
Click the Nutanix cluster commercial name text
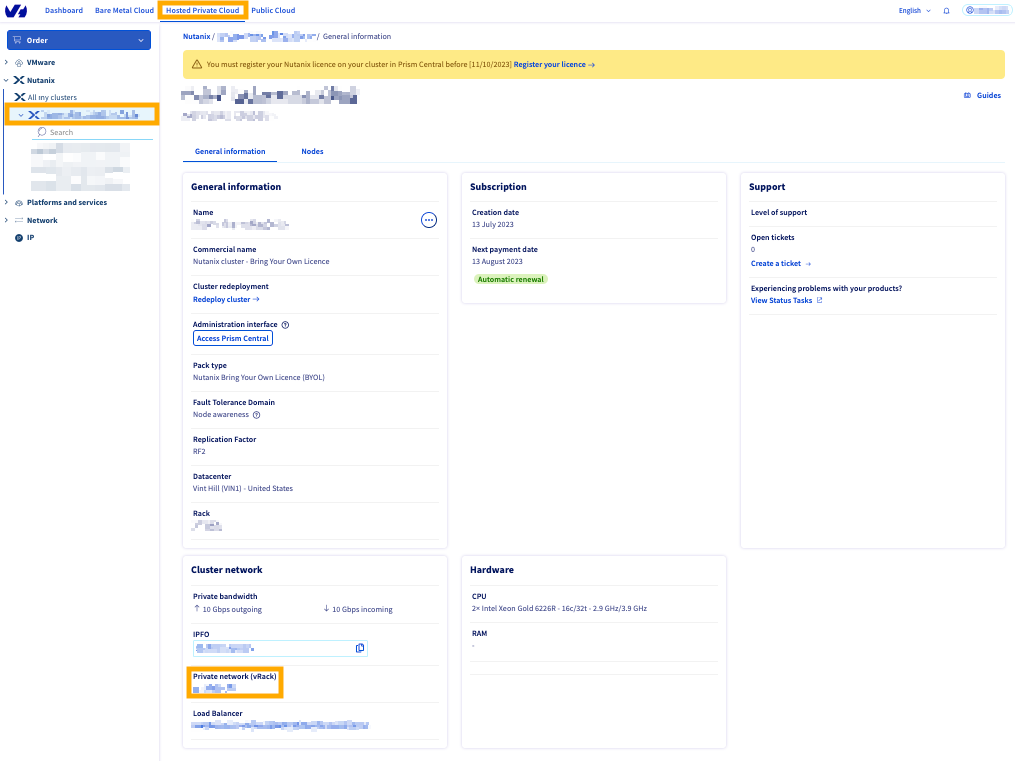(261, 261)
